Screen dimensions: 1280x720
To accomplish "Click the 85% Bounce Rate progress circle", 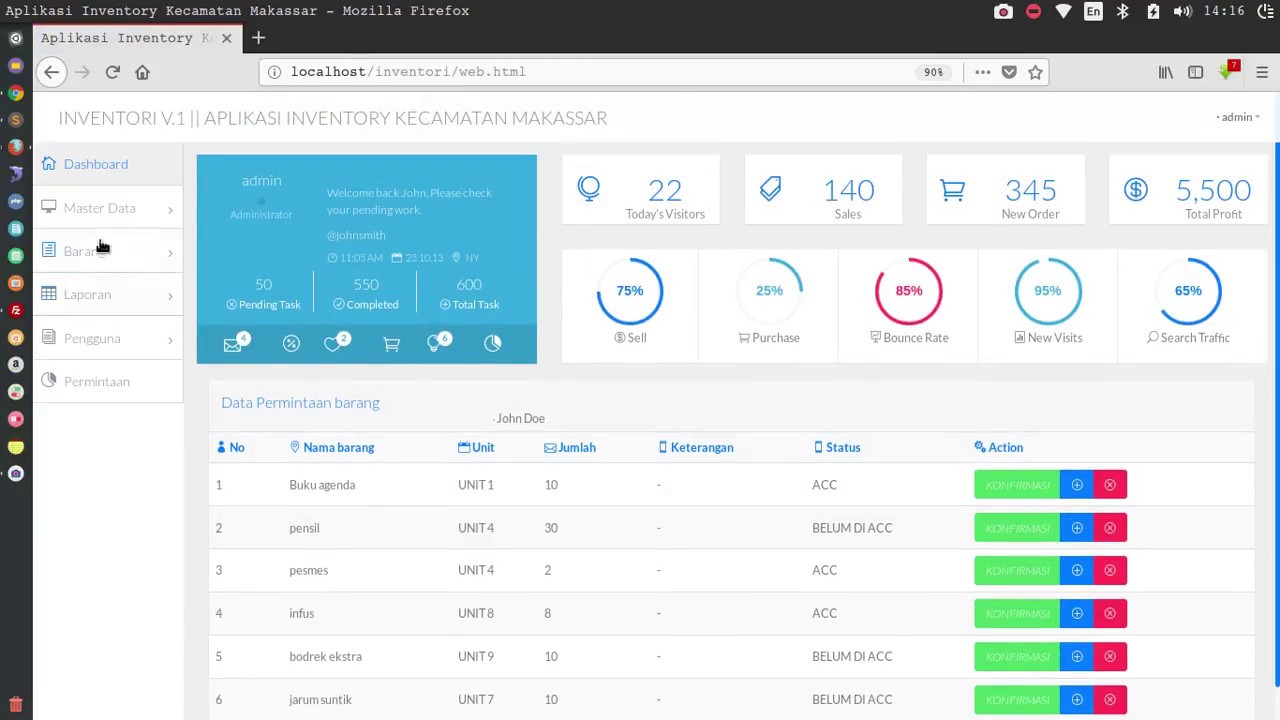I will pyautogui.click(x=908, y=291).
